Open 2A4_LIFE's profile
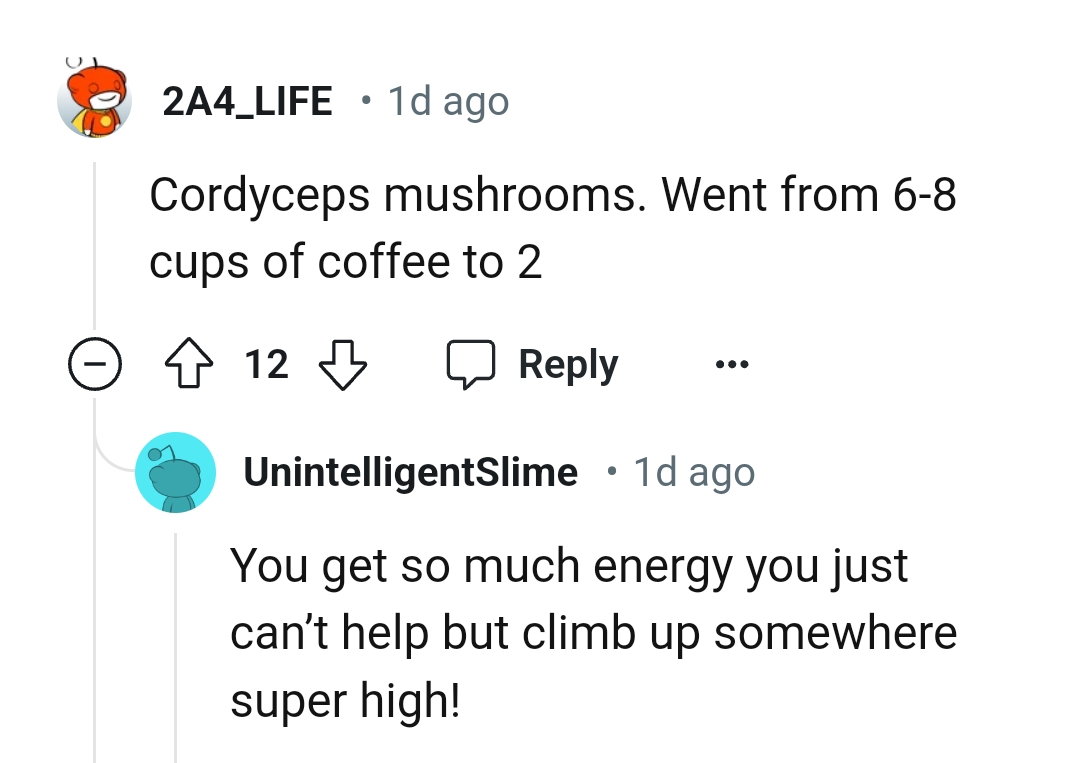This screenshot has width=1079, height=763. (248, 100)
